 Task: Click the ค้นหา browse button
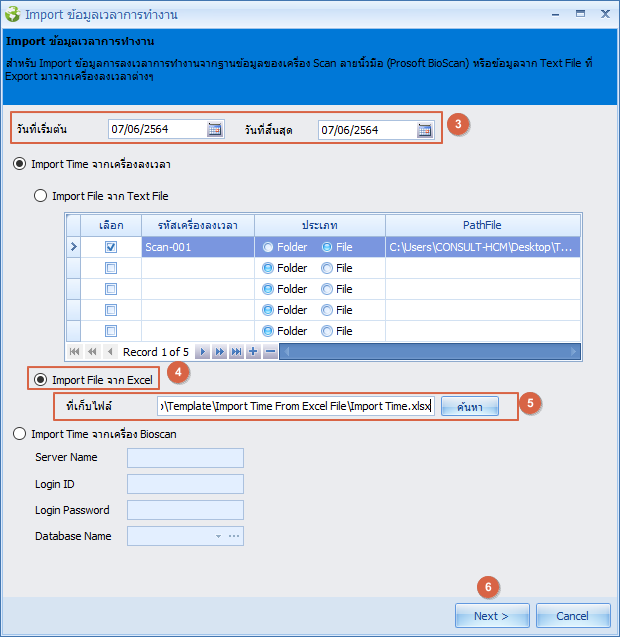(470, 406)
